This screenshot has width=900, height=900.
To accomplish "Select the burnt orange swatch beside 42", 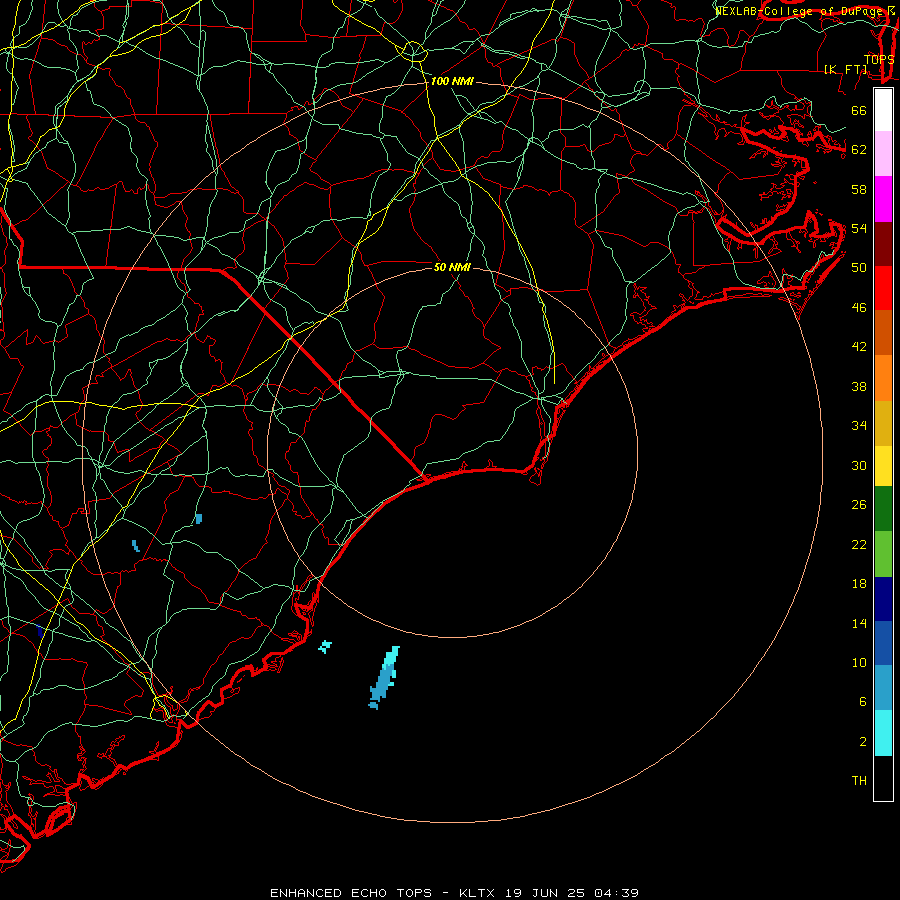I will [883, 333].
